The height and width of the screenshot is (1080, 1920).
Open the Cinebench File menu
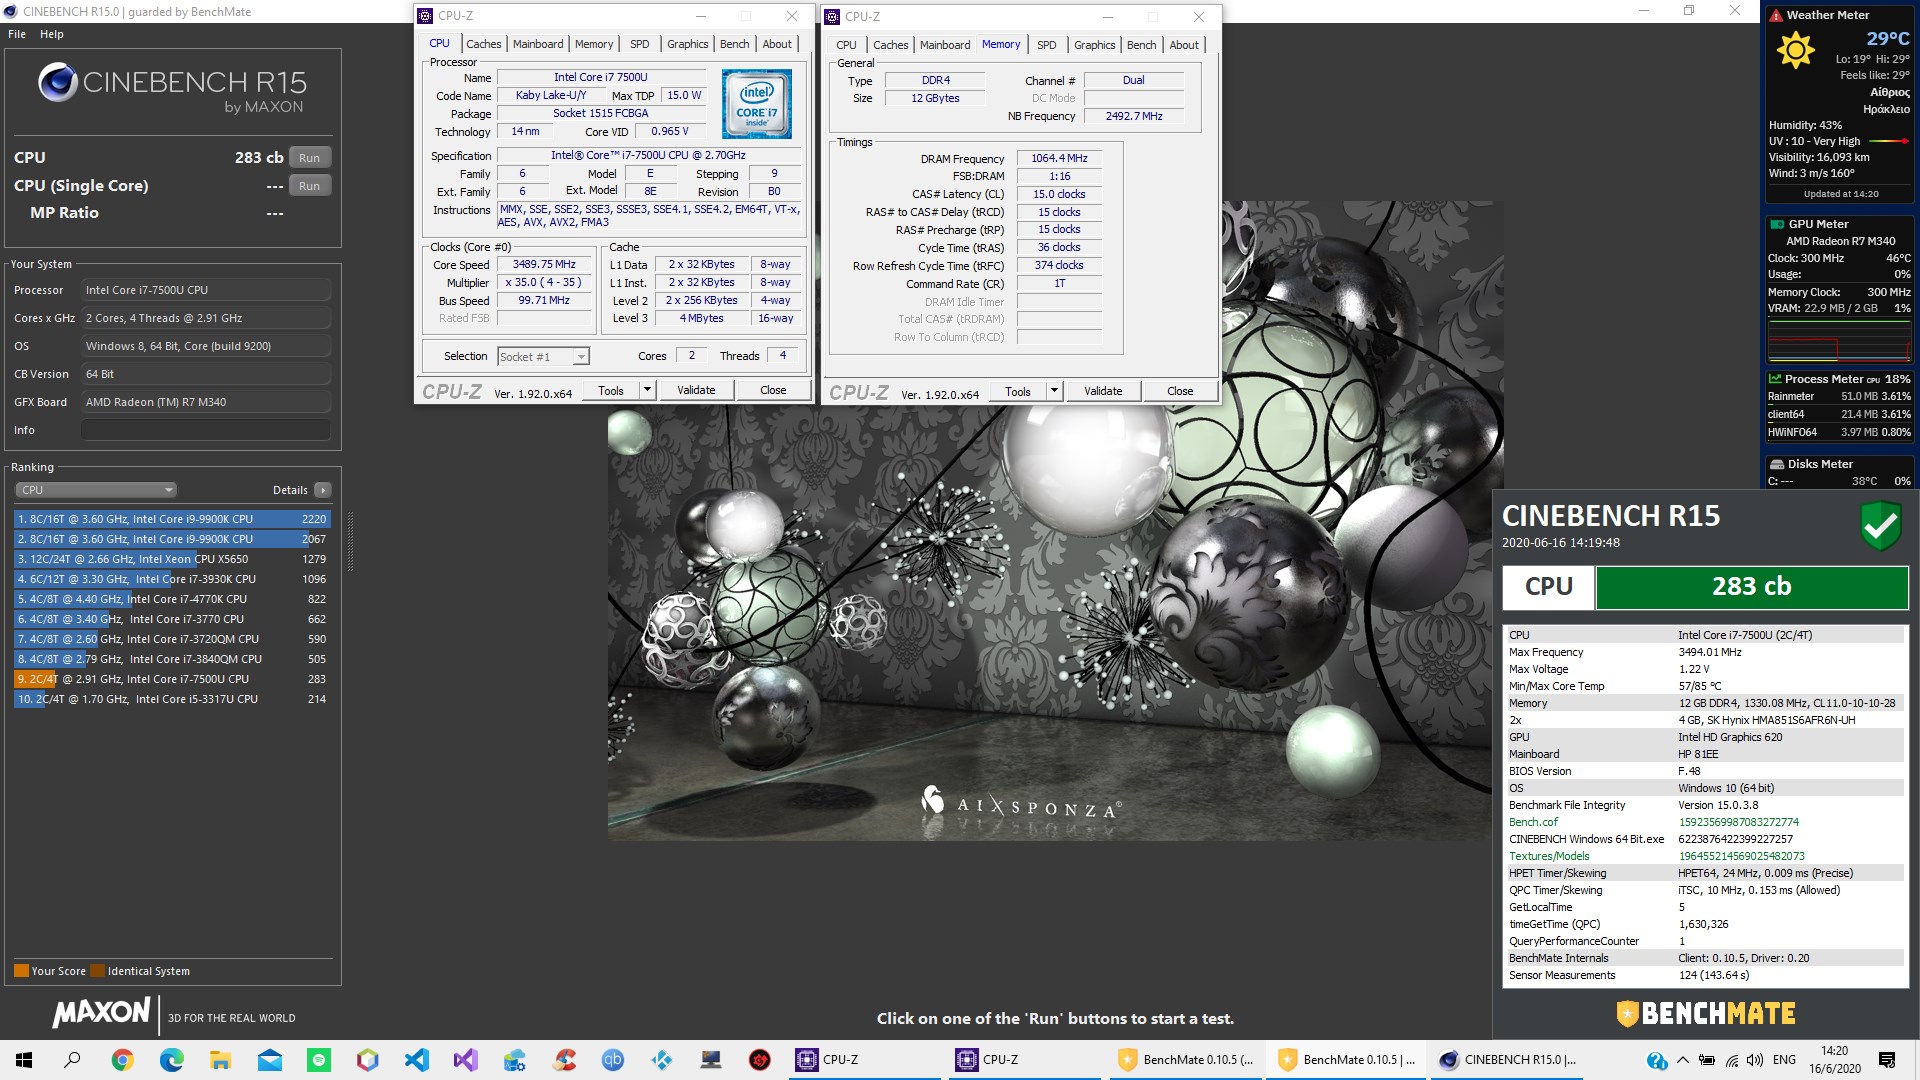pyautogui.click(x=17, y=34)
